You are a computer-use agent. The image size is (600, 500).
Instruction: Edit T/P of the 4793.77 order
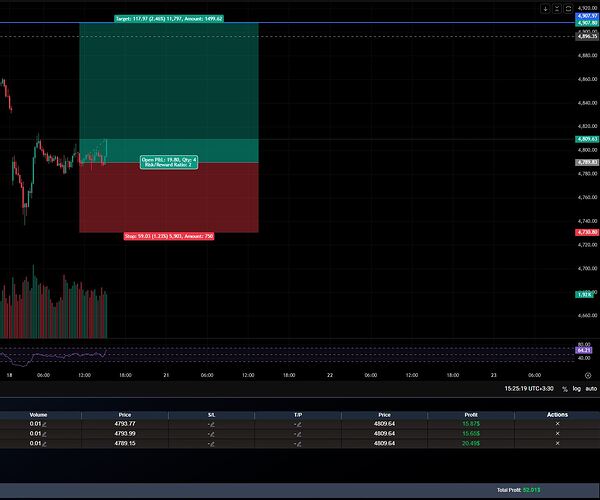(298, 424)
